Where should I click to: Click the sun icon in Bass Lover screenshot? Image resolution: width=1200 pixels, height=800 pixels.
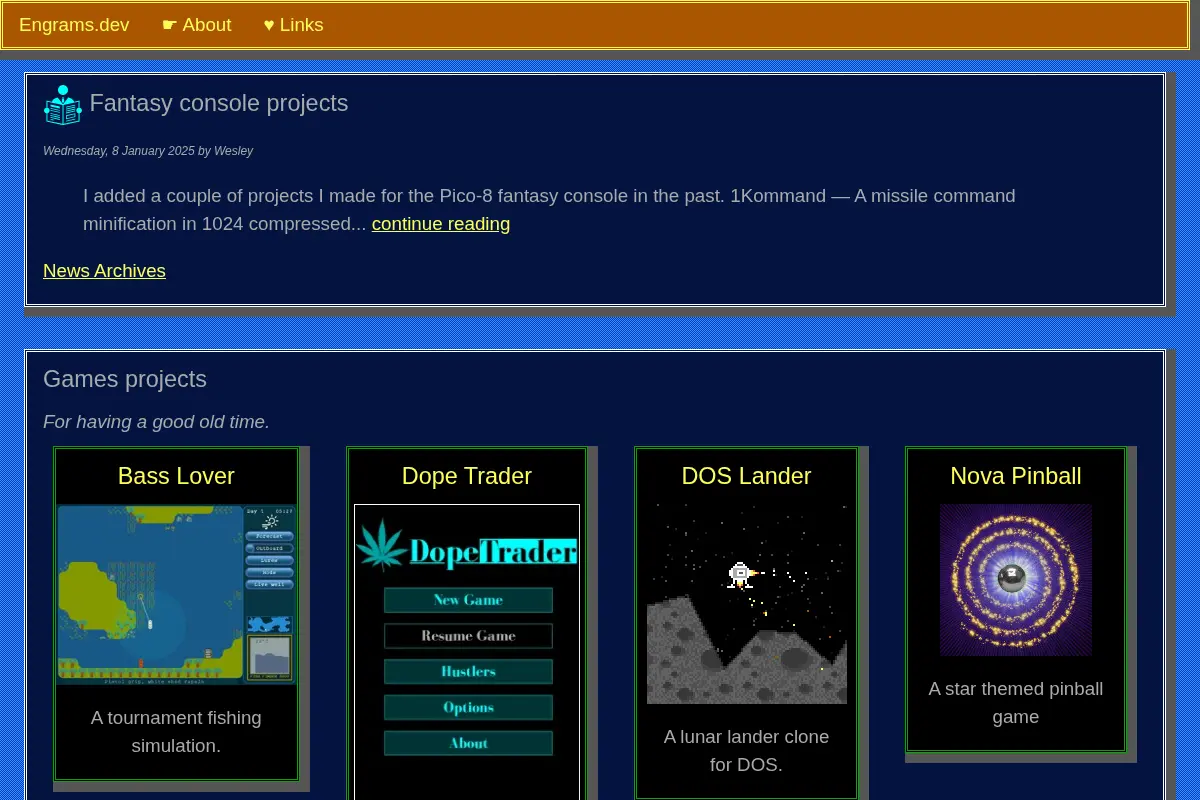click(x=270, y=522)
